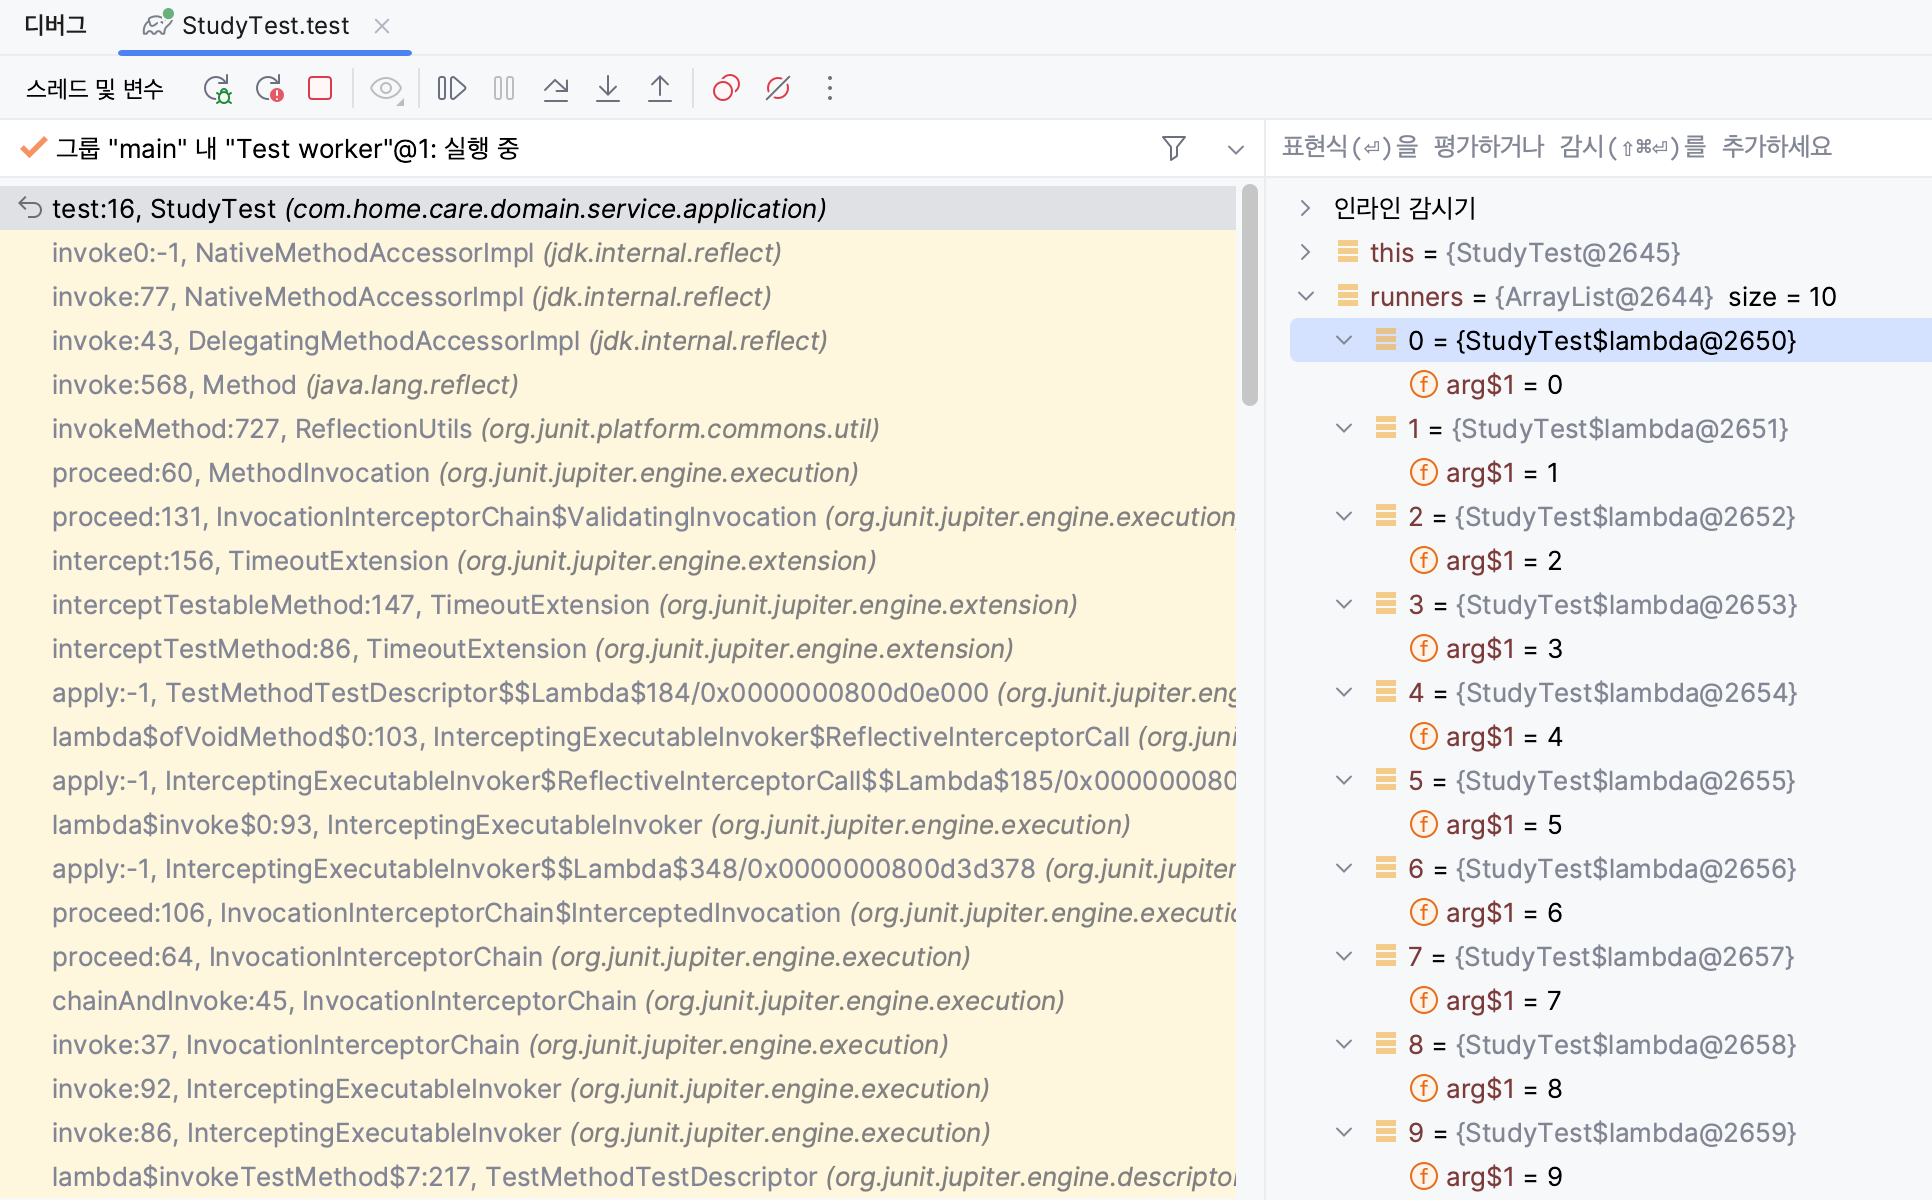Collapse element 9 StudyTest$lambda@2659
Viewport: 1932px width, 1200px height.
pyautogui.click(x=1345, y=1132)
